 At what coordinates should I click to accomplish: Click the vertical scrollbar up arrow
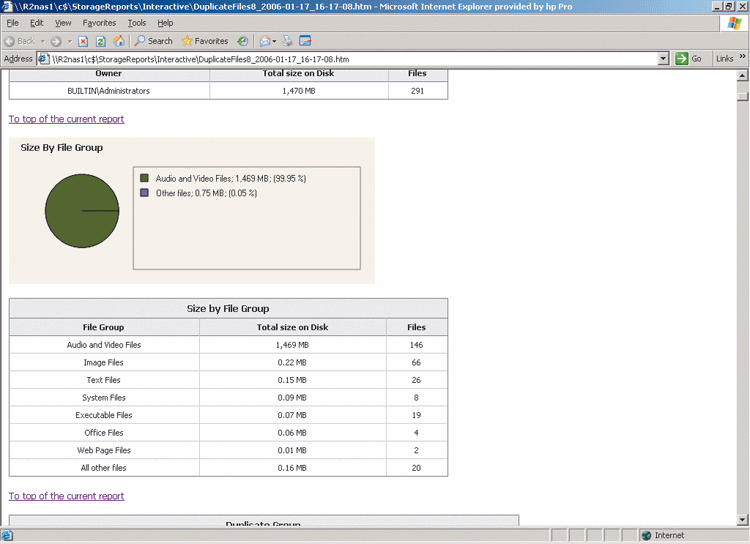pyautogui.click(x=742, y=76)
